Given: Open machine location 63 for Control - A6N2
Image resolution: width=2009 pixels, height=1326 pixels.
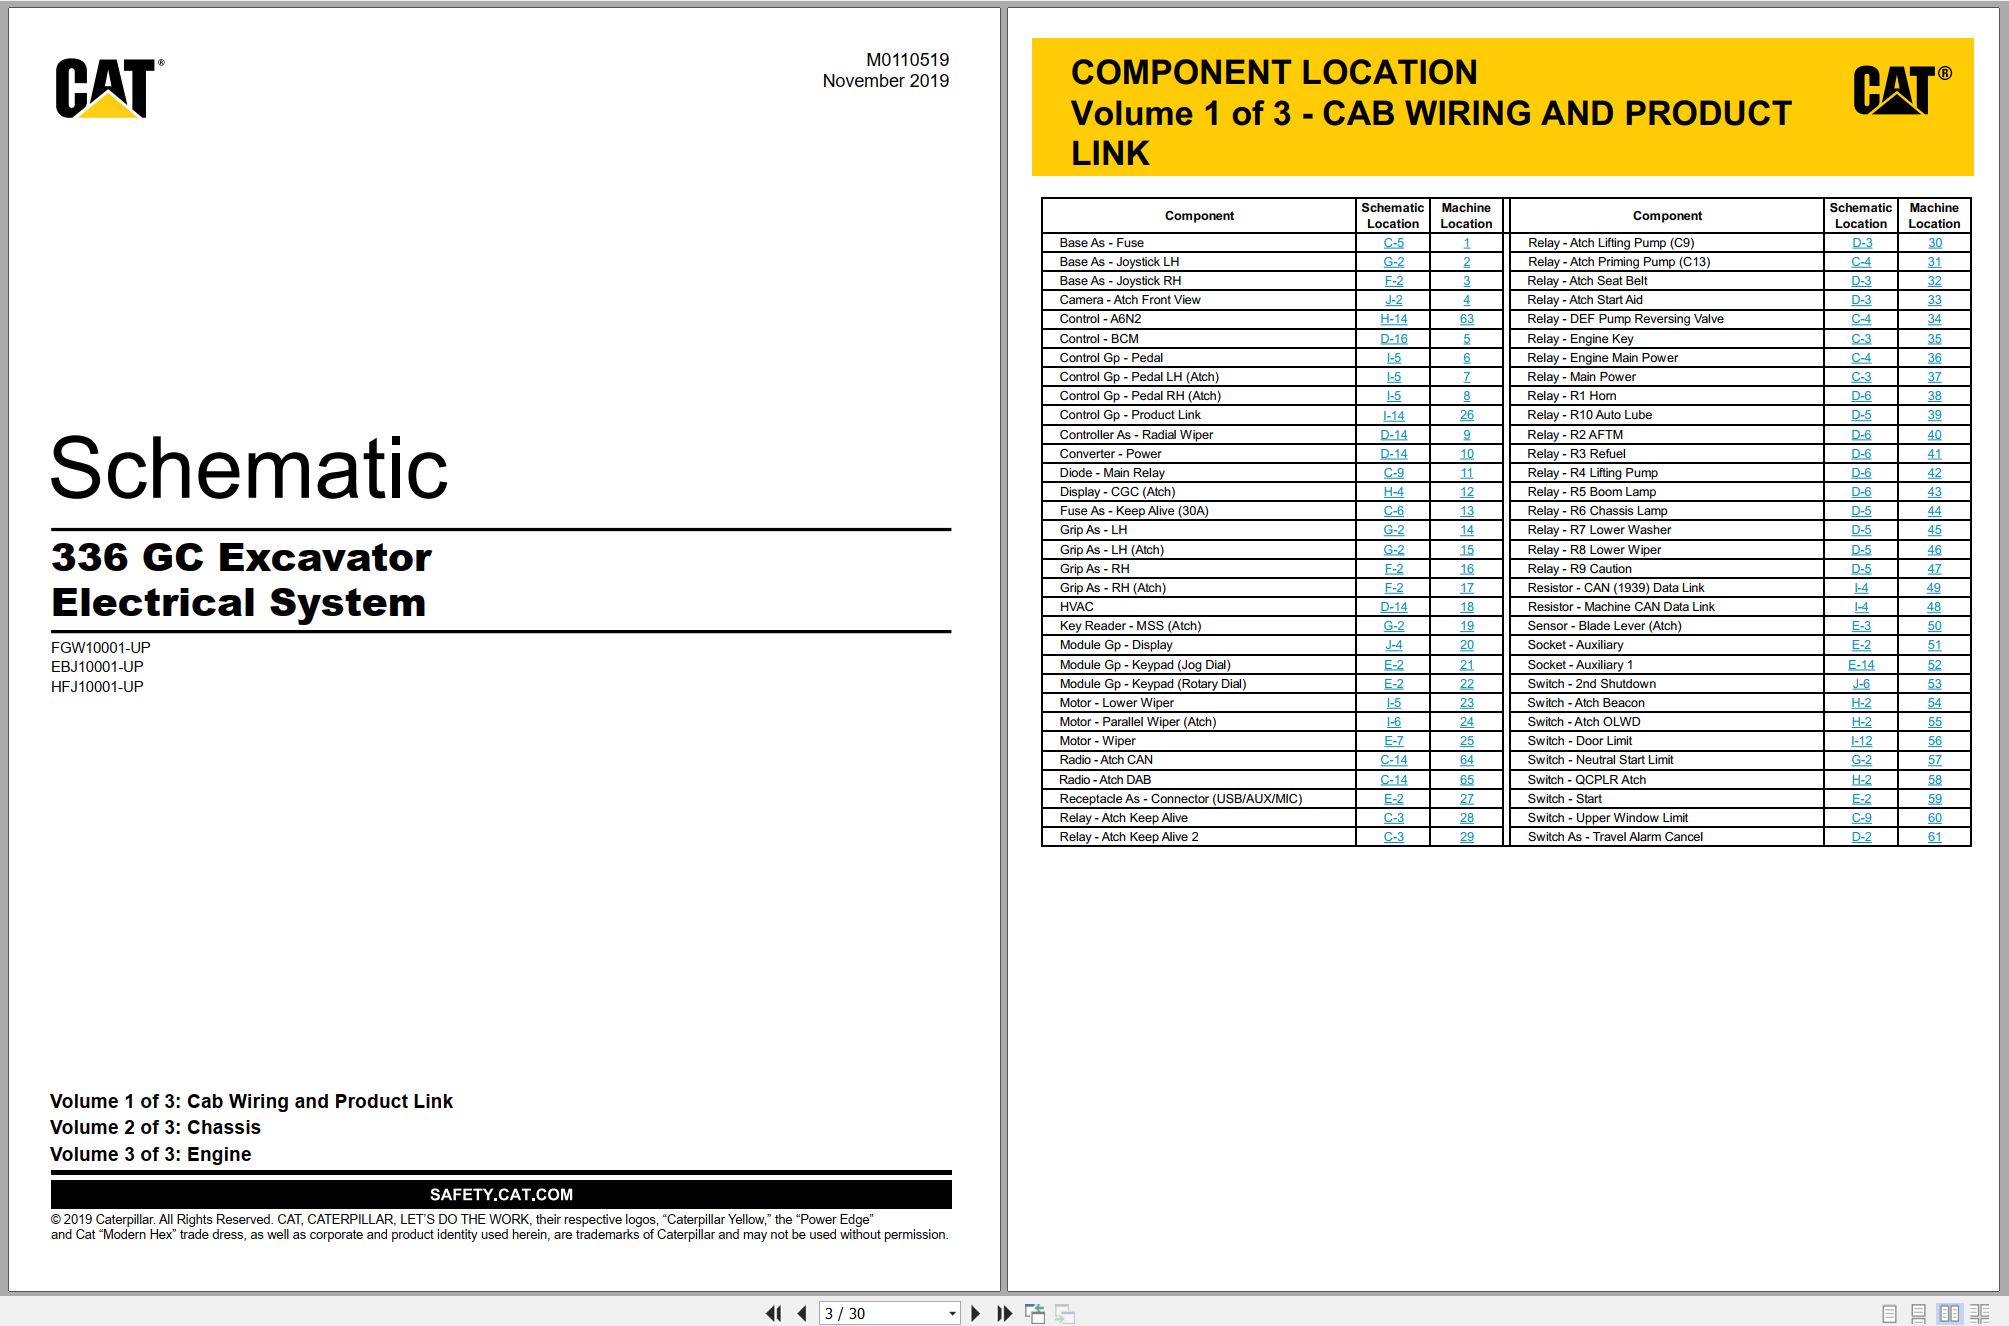Looking at the screenshot, I should point(1466,319).
